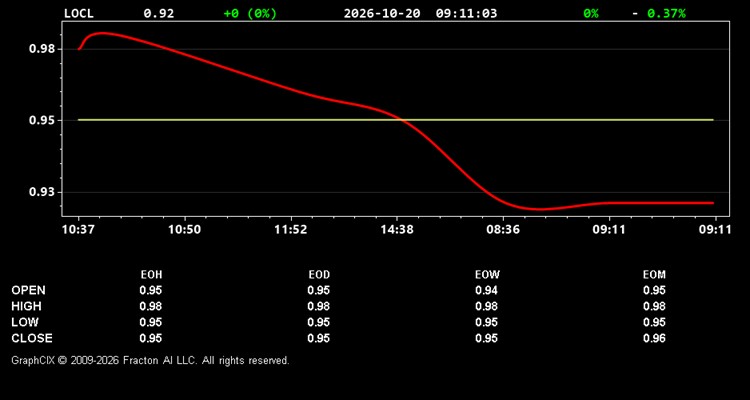Viewport: 750px width, 400px height.
Task: Click the OPEN value in the EOM column
Action: tap(654, 290)
